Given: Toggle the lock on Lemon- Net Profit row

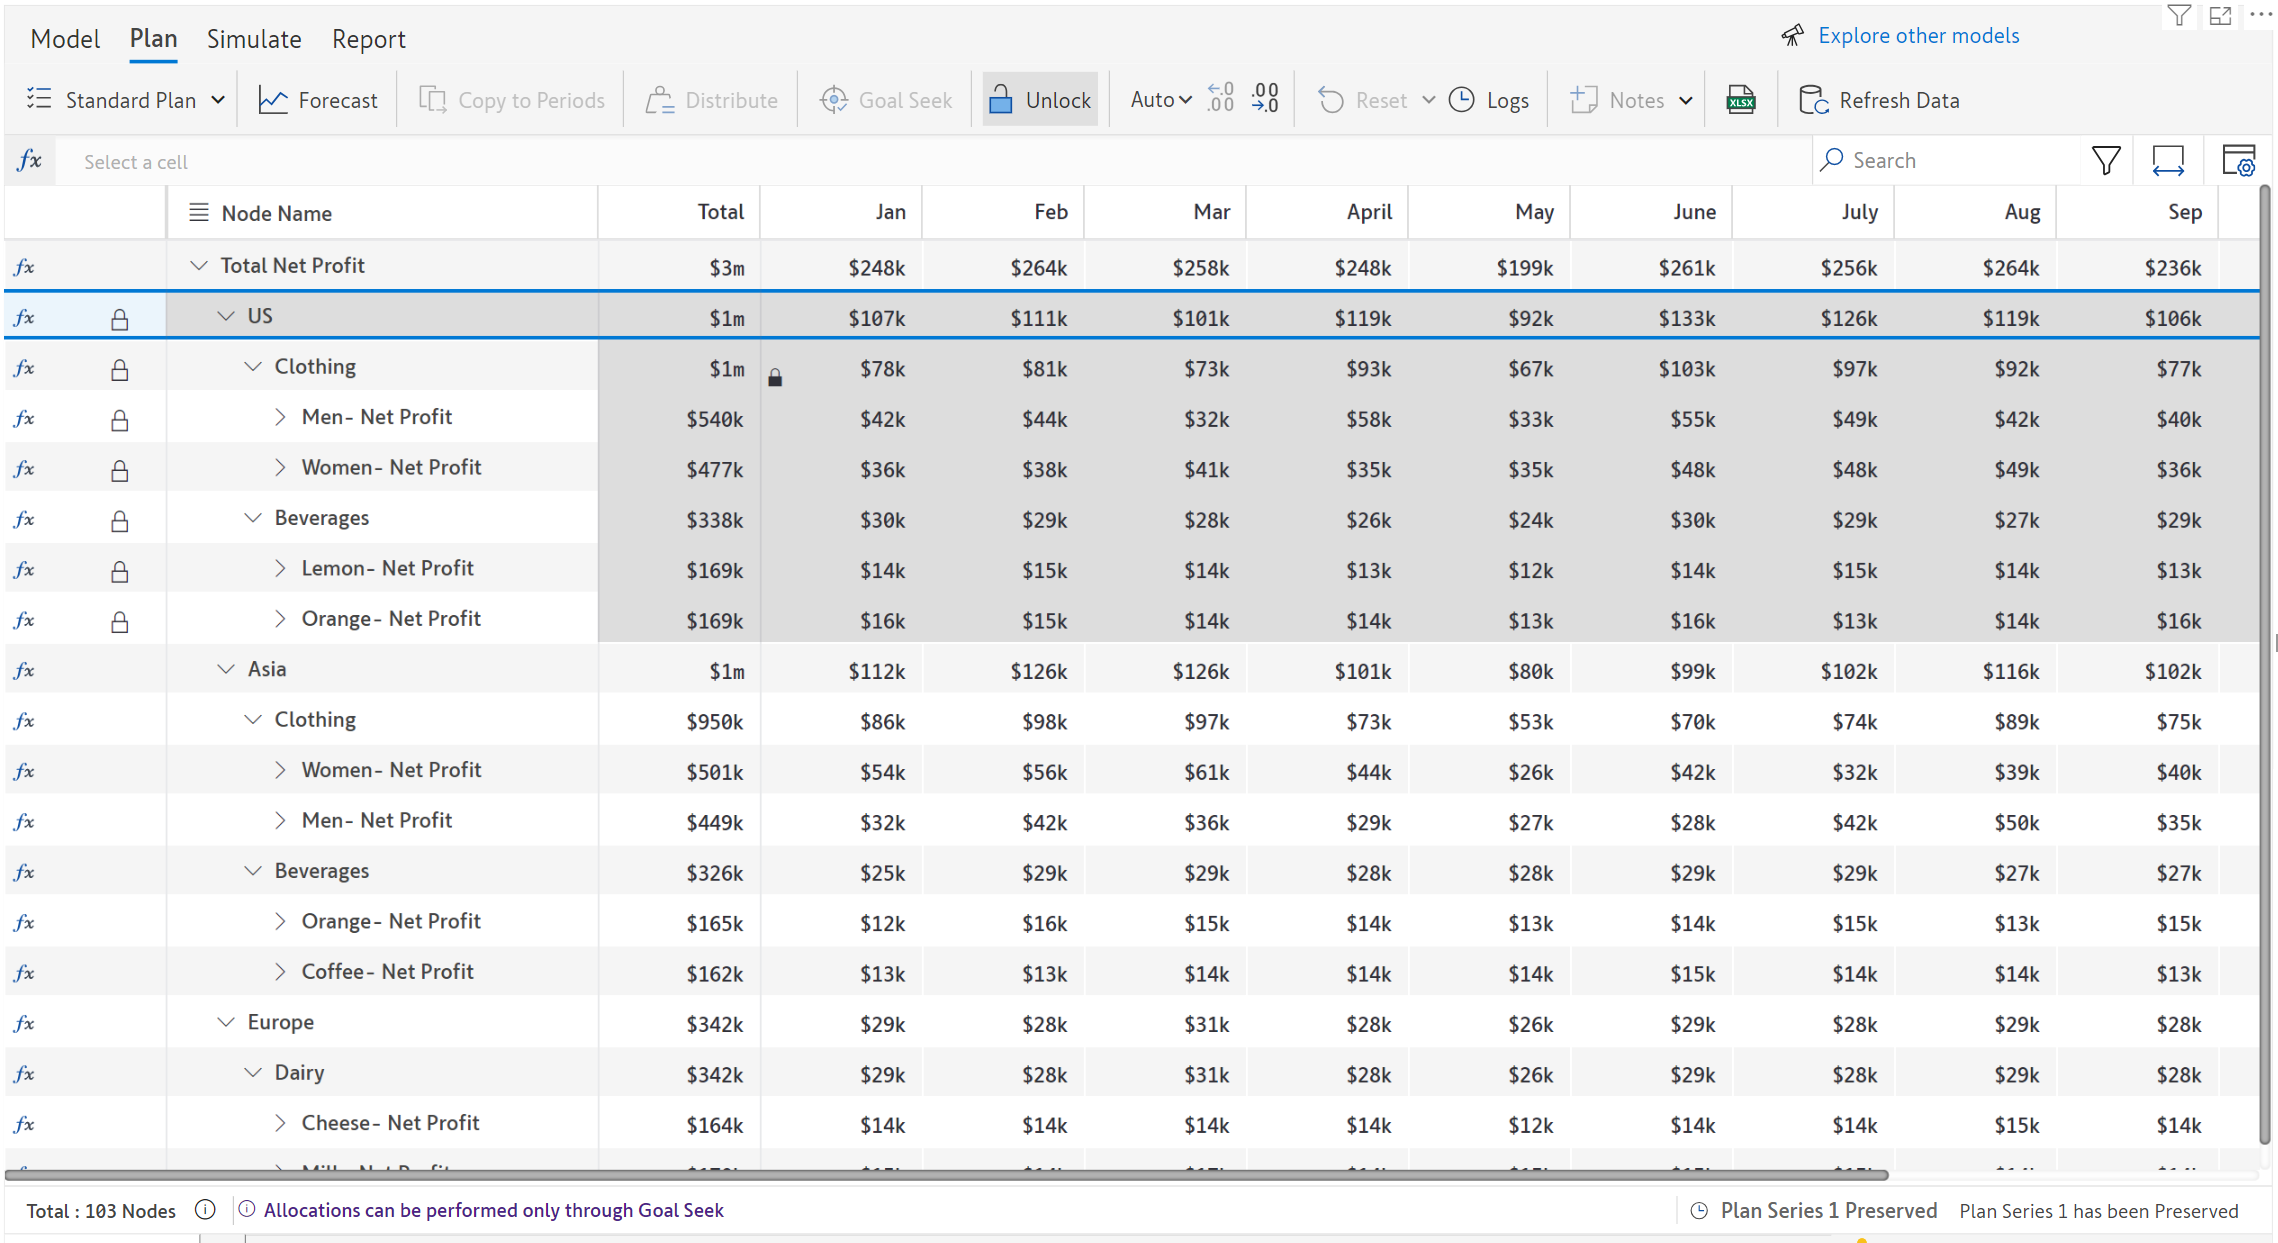Looking at the screenshot, I should (119, 571).
